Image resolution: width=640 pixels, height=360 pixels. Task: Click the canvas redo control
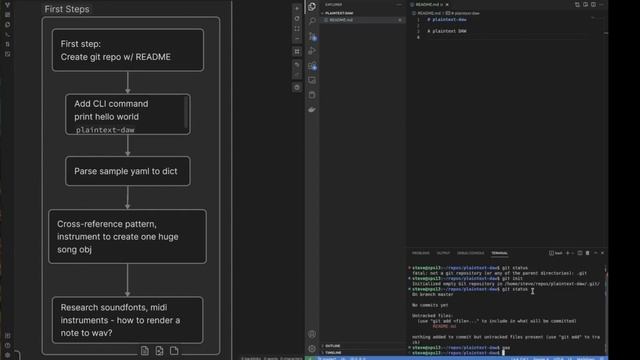tap(297, 75)
